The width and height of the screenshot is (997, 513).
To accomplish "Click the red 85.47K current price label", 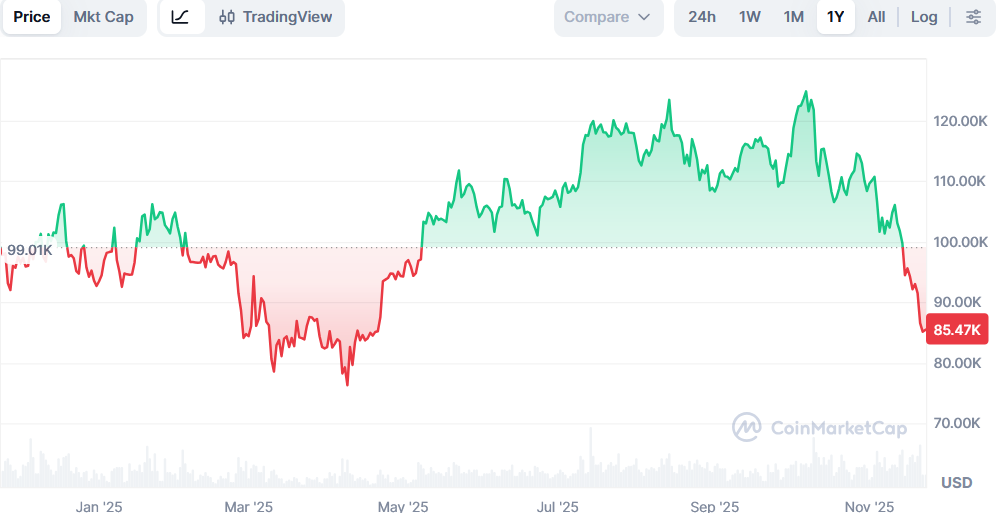I will point(957,329).
